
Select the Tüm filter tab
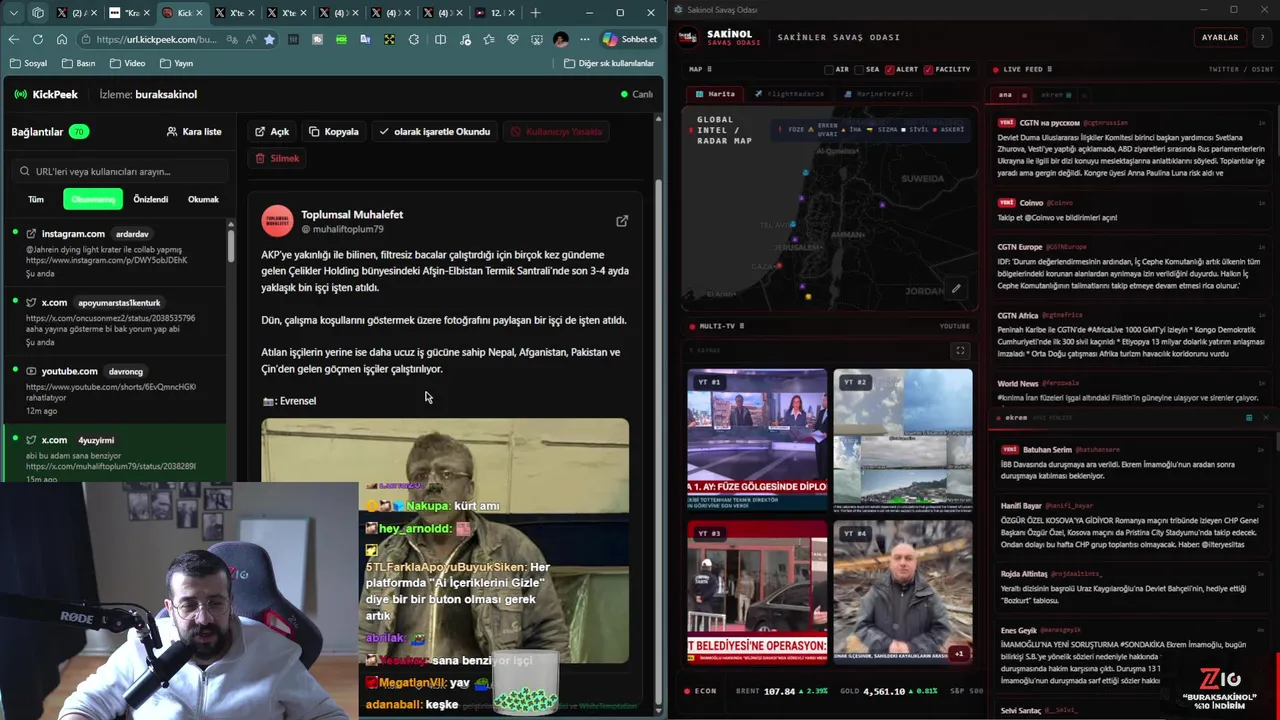[36, 199]
